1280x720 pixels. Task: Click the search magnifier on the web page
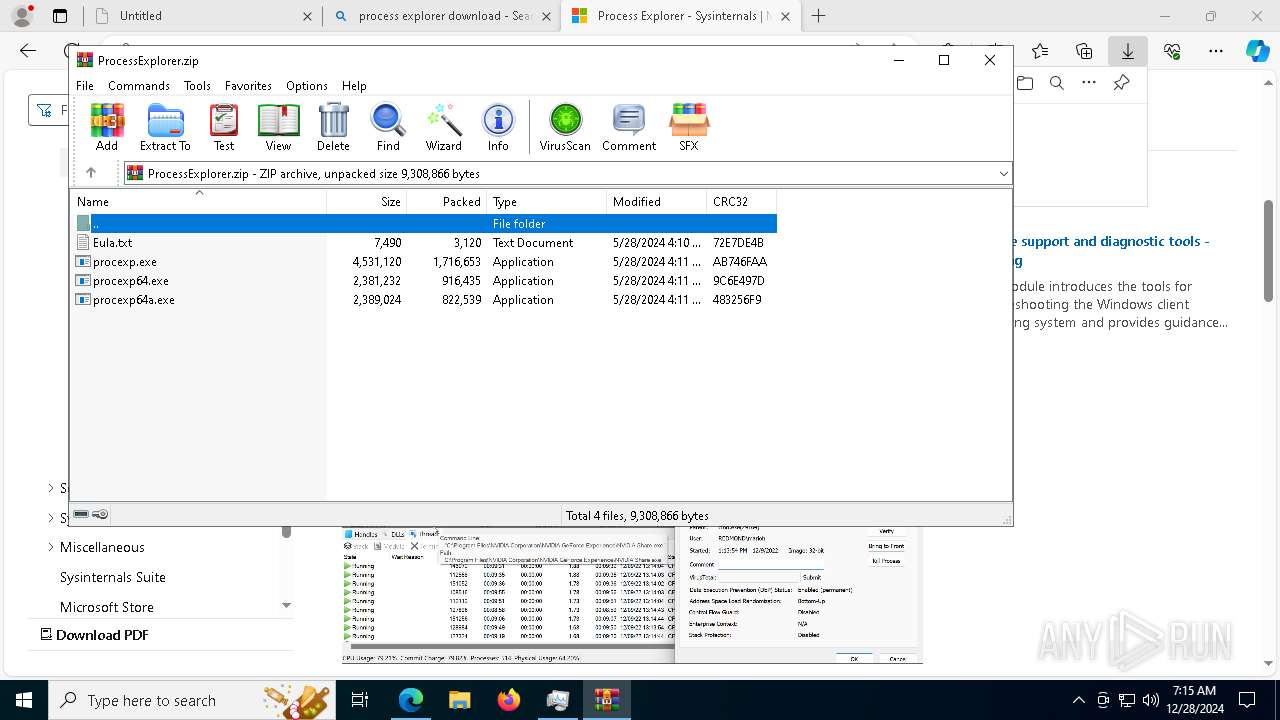point(1057,83)
